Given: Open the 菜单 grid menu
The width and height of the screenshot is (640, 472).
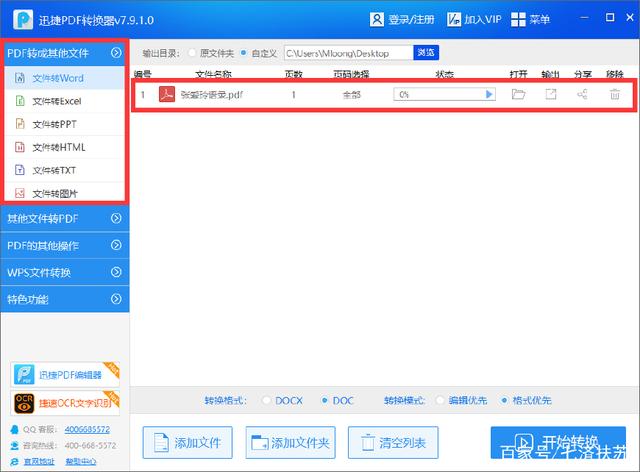Looking at the screenshot, I should 530,19.
